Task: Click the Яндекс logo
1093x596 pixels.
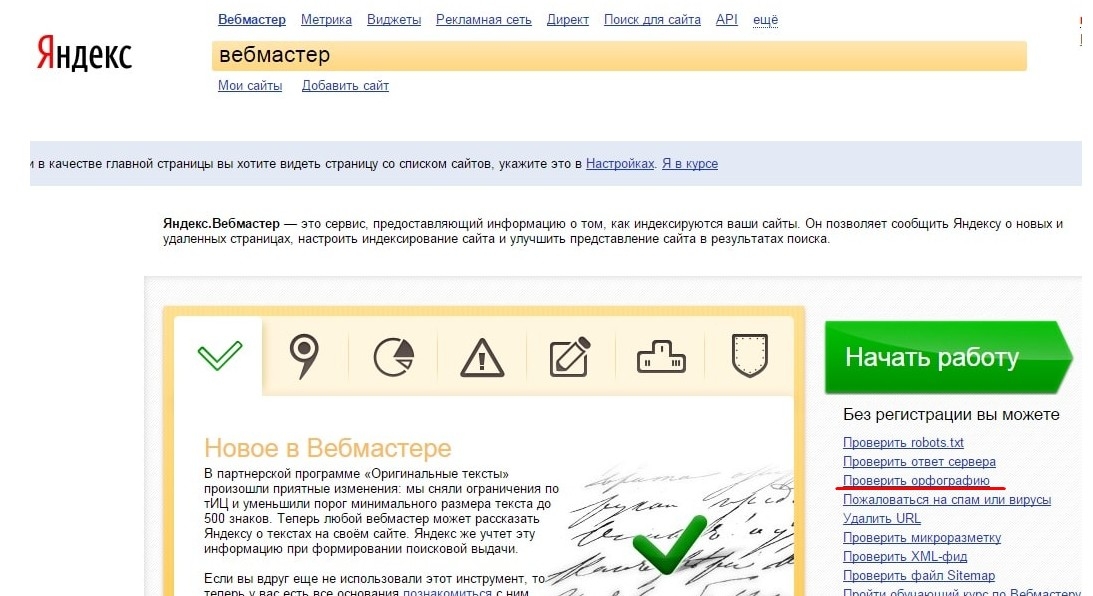Action: 84,54
